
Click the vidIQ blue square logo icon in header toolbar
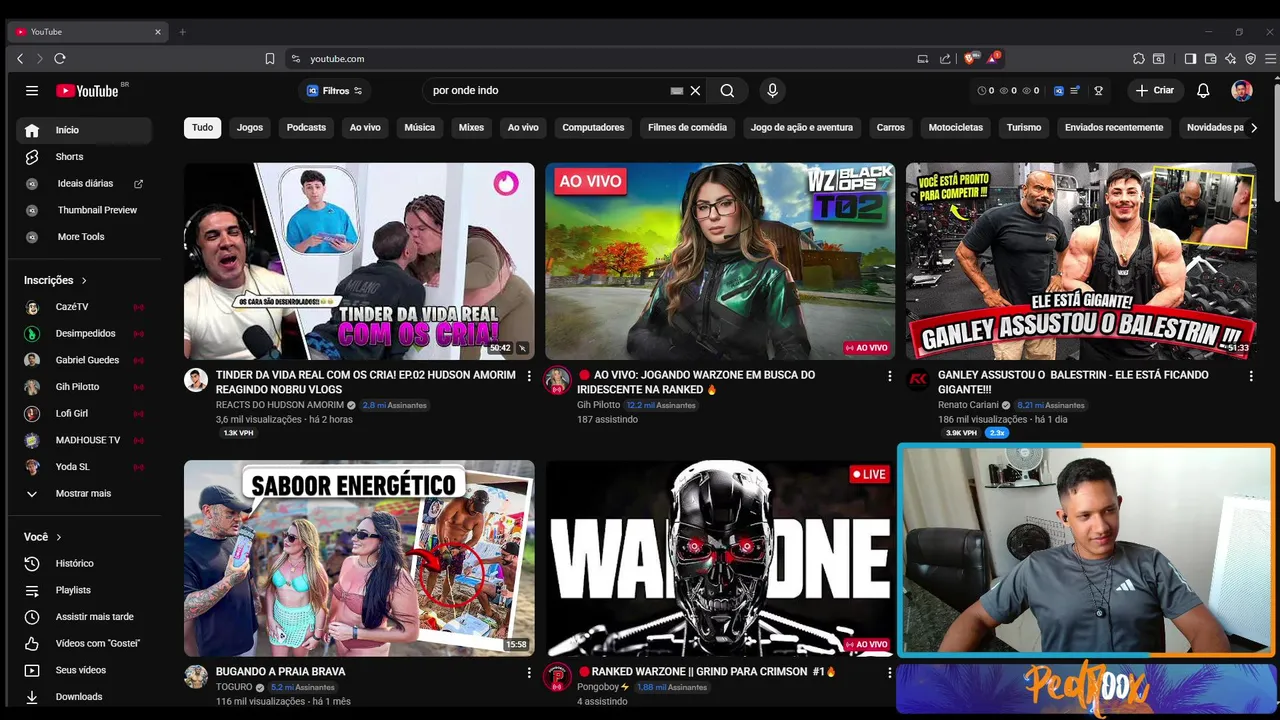click(1058, 91)
